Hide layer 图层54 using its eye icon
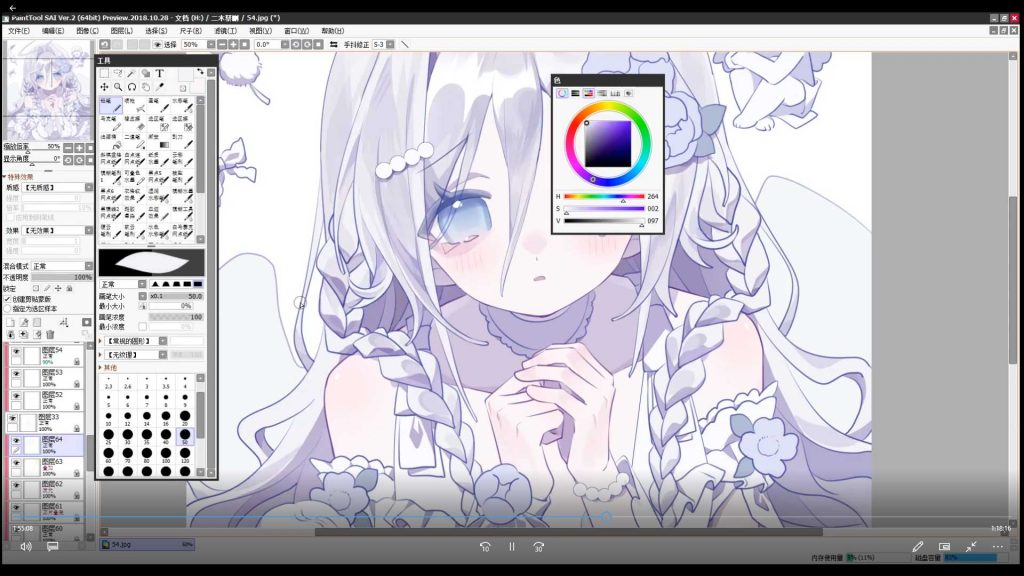Viewport: 1024px width, 576px height. point(16,351)
